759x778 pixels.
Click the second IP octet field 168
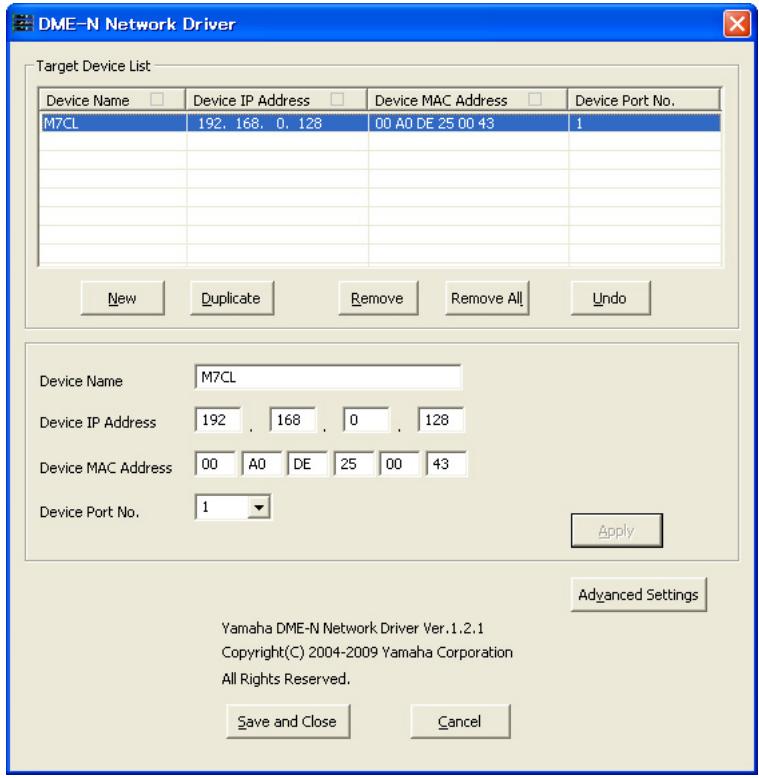[x=292, y=420]
